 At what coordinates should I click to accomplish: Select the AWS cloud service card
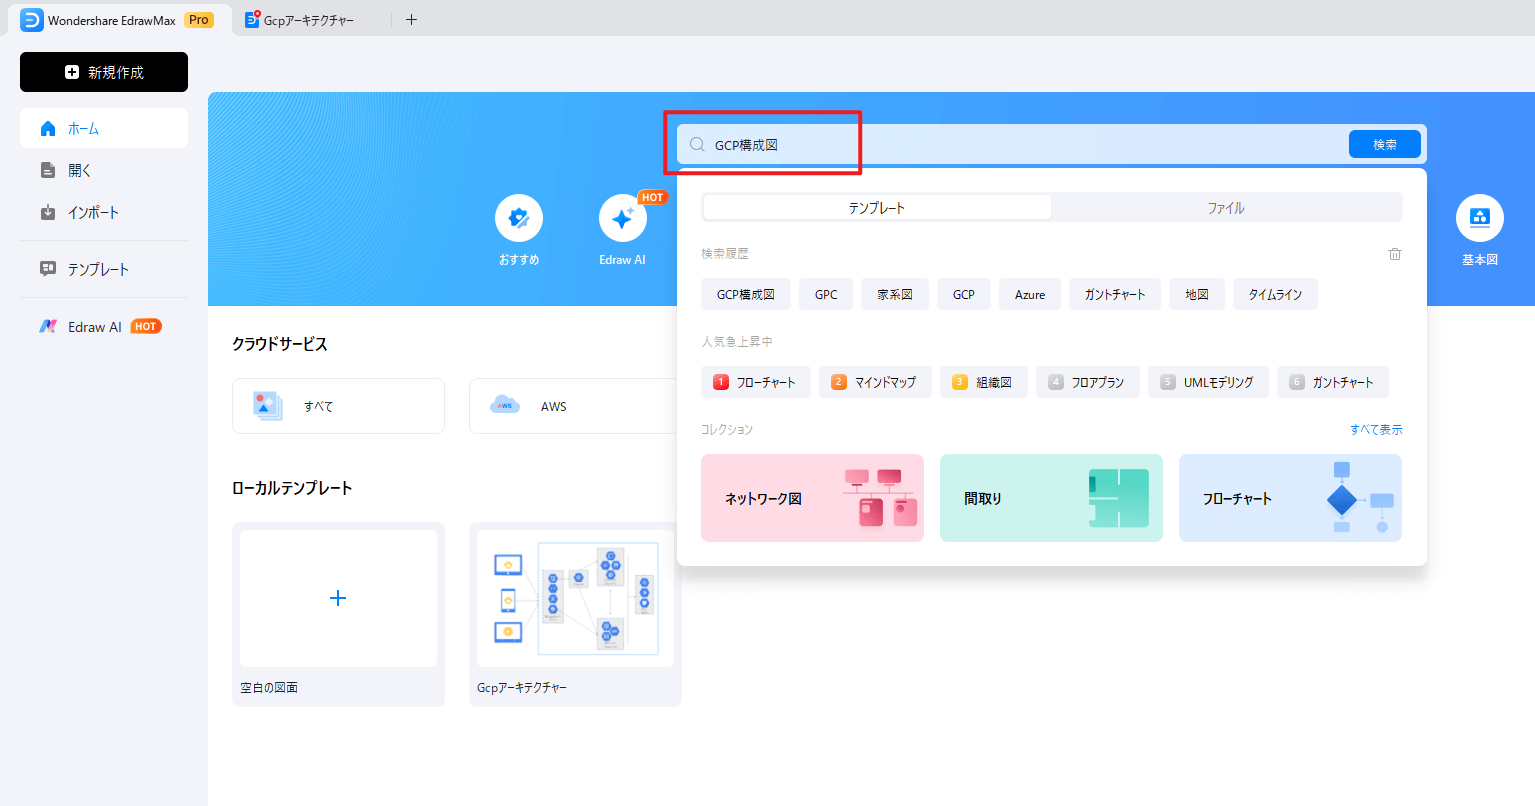pyautogui.click(x=573, y=405)
